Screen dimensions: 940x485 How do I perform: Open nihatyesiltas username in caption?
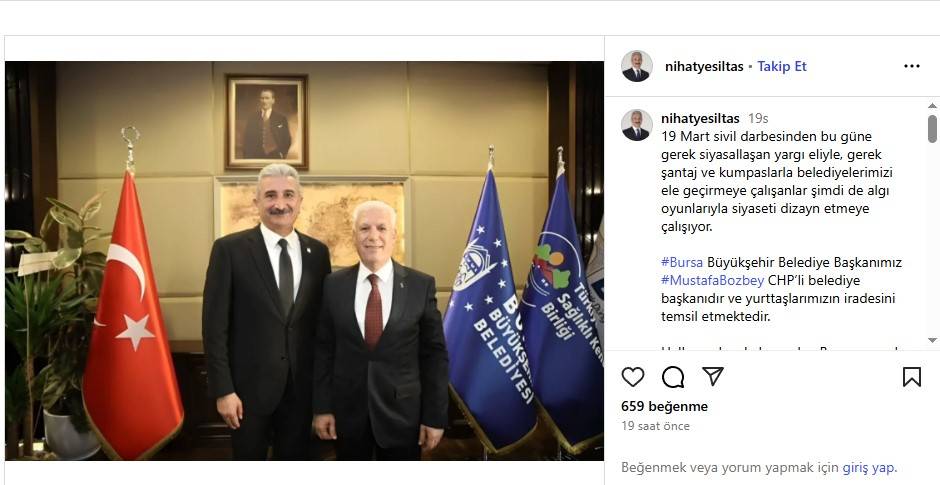pos(700,119)
